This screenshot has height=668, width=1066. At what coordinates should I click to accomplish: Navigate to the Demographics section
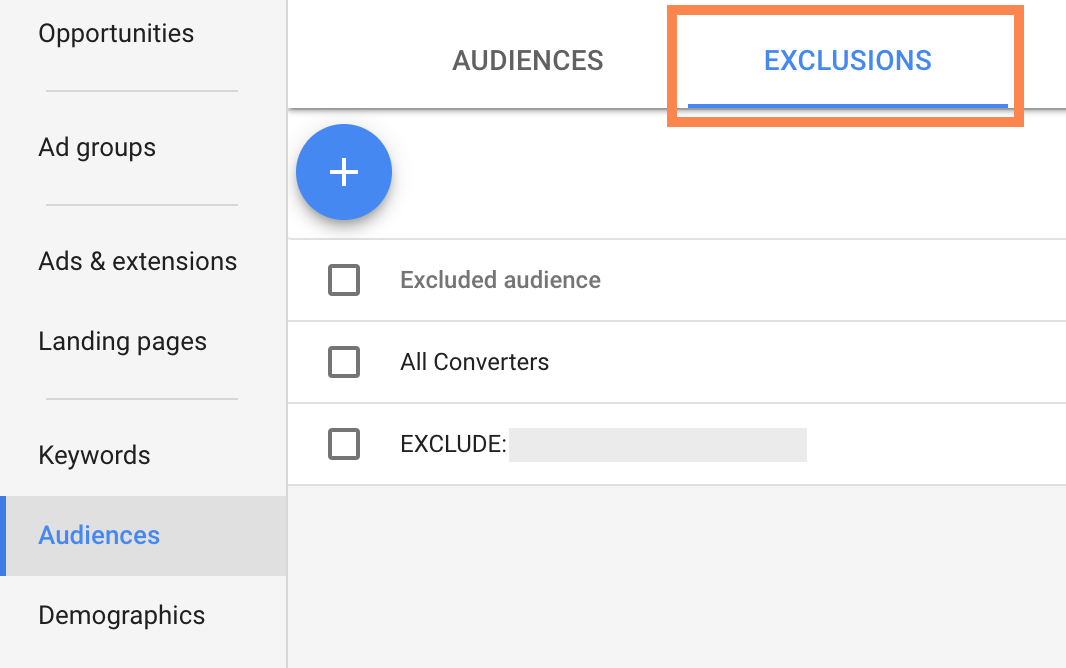coord(121,615)
